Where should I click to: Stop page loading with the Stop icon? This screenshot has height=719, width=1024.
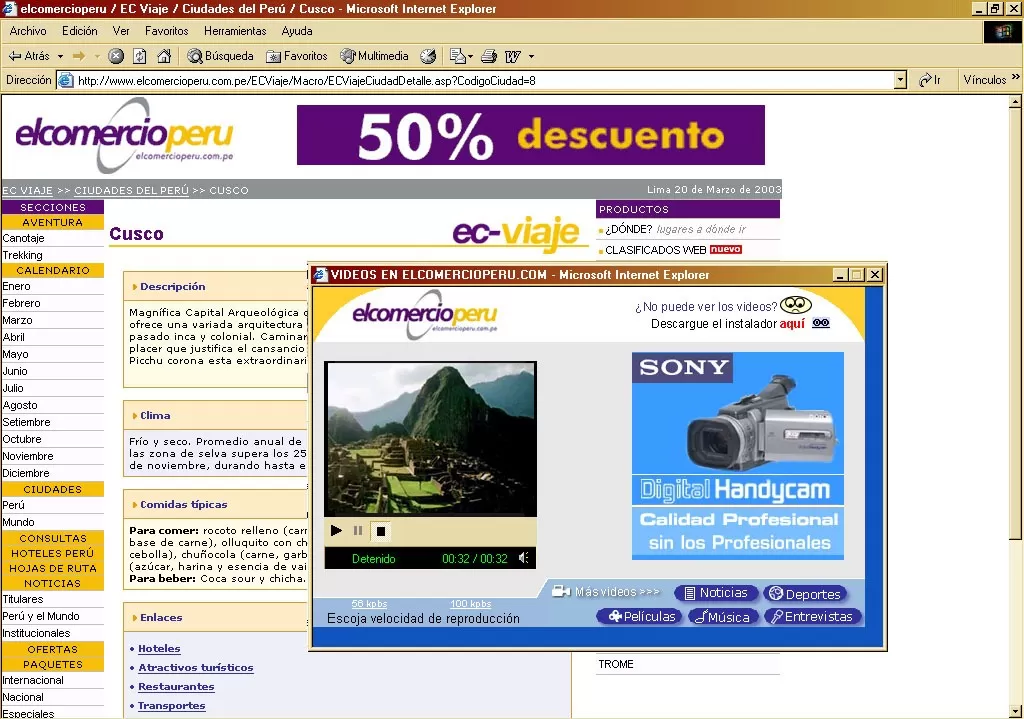[x=116, y=56]
